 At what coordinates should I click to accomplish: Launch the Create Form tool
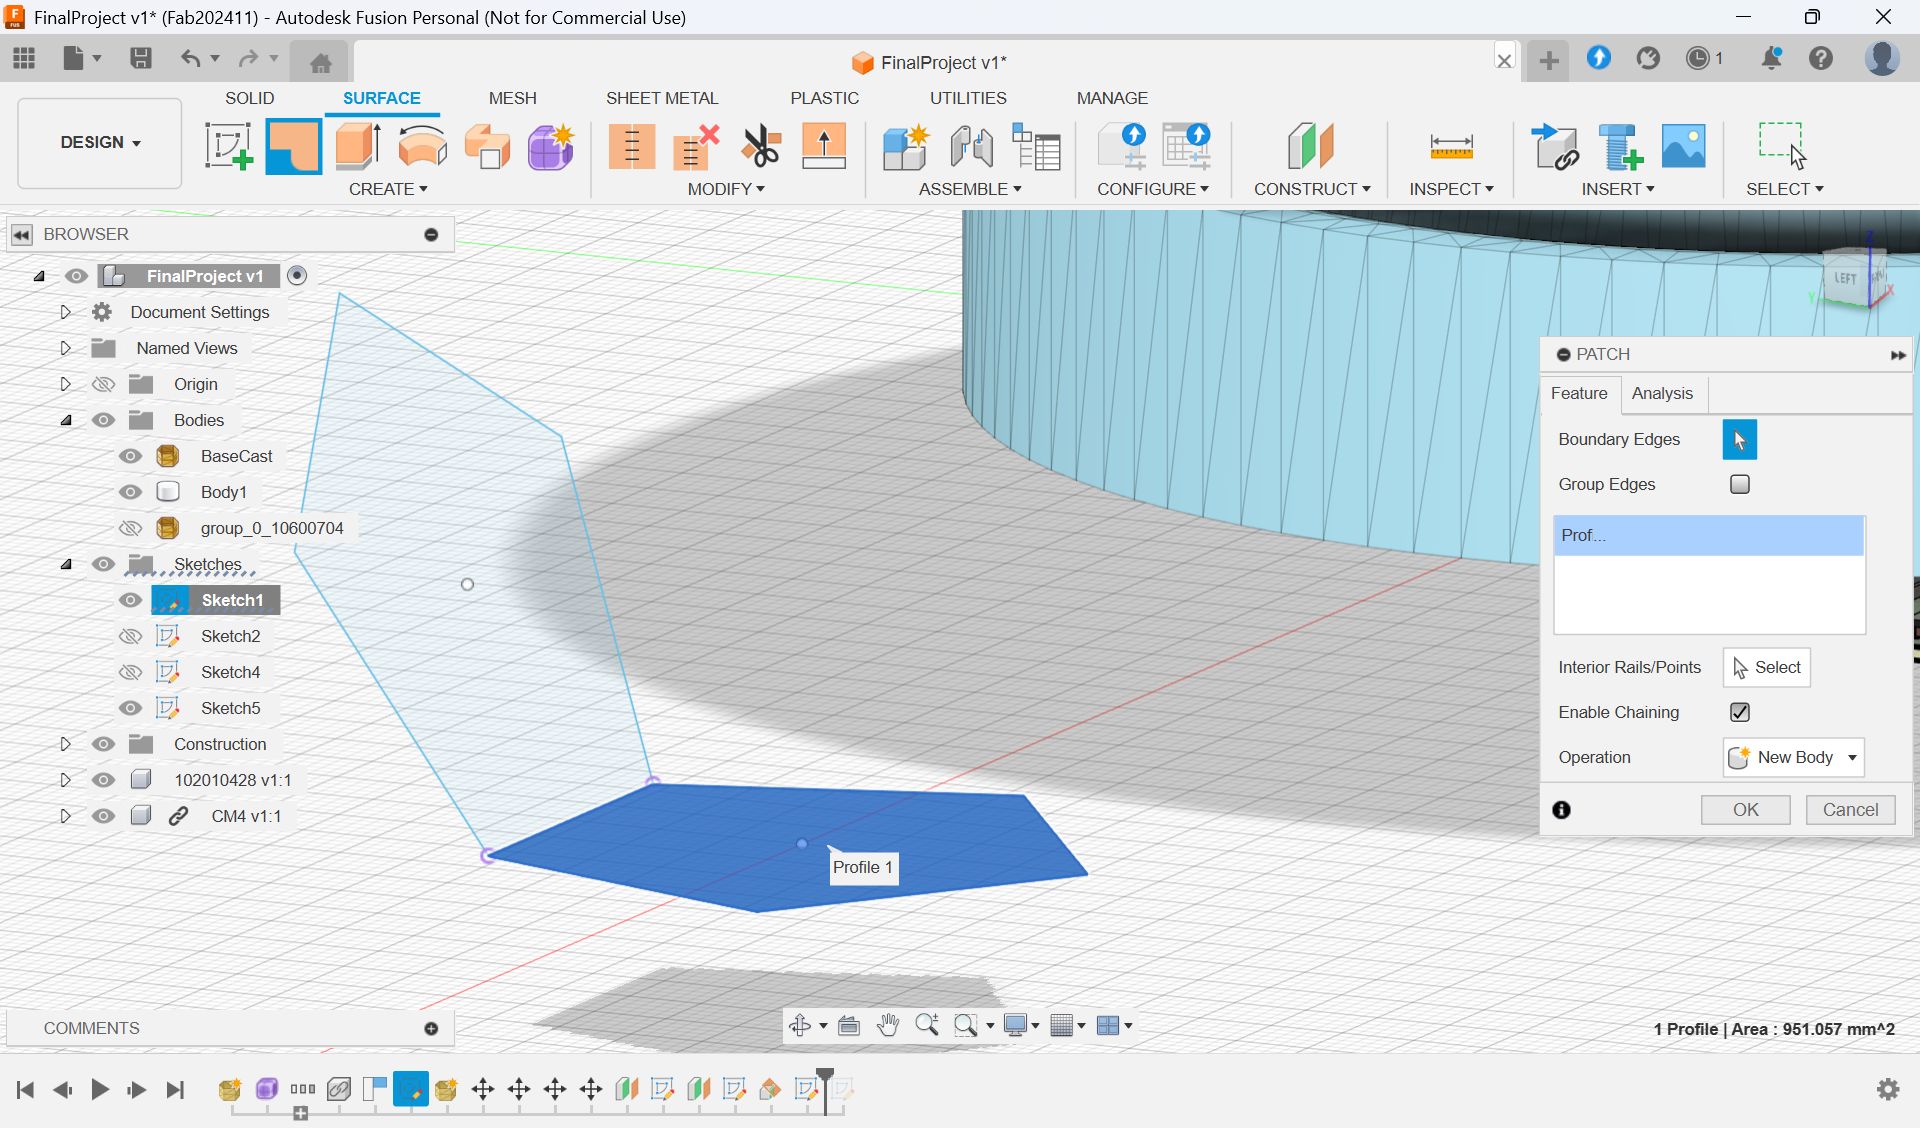[x=551, y=147]
